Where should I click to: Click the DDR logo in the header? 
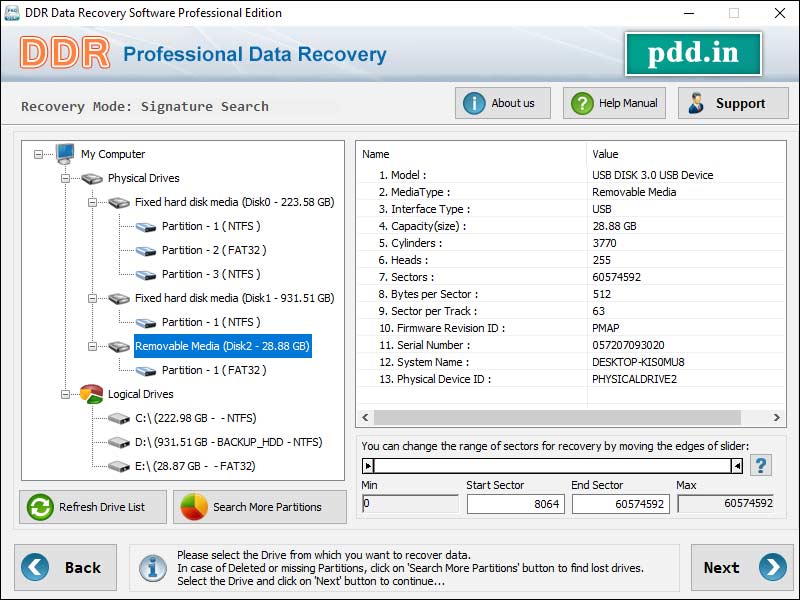click(65, 53)
